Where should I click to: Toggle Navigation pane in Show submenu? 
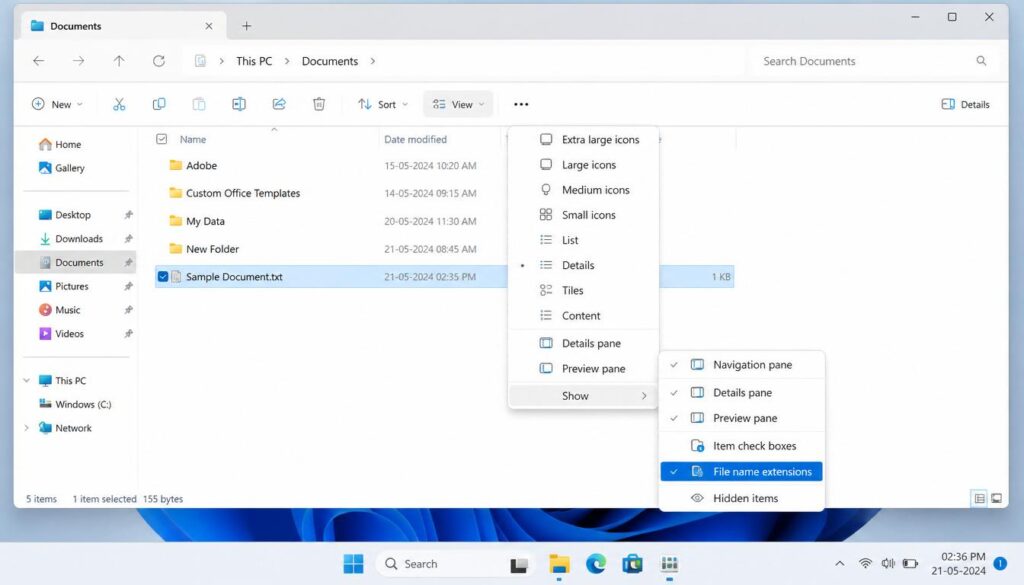coord(742,365)
